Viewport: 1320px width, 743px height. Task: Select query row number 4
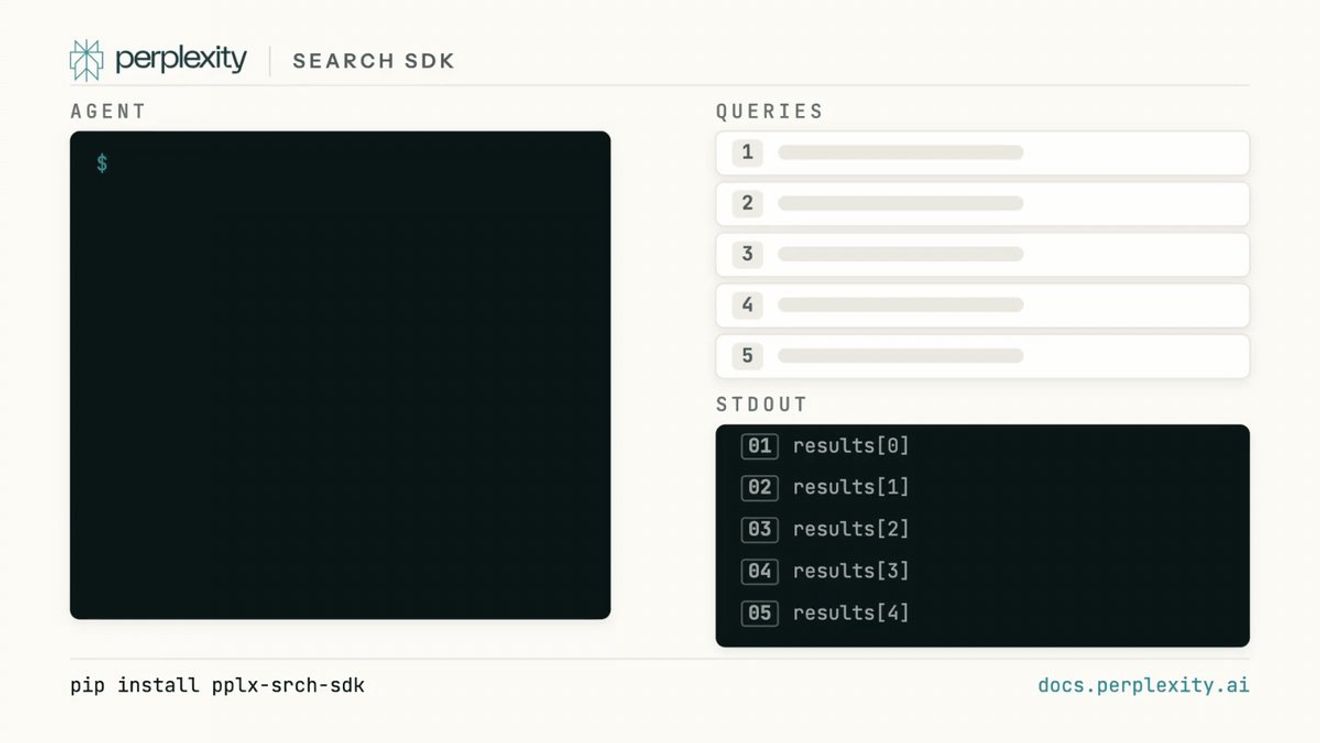pyautogui.click(x=982, y=305)
